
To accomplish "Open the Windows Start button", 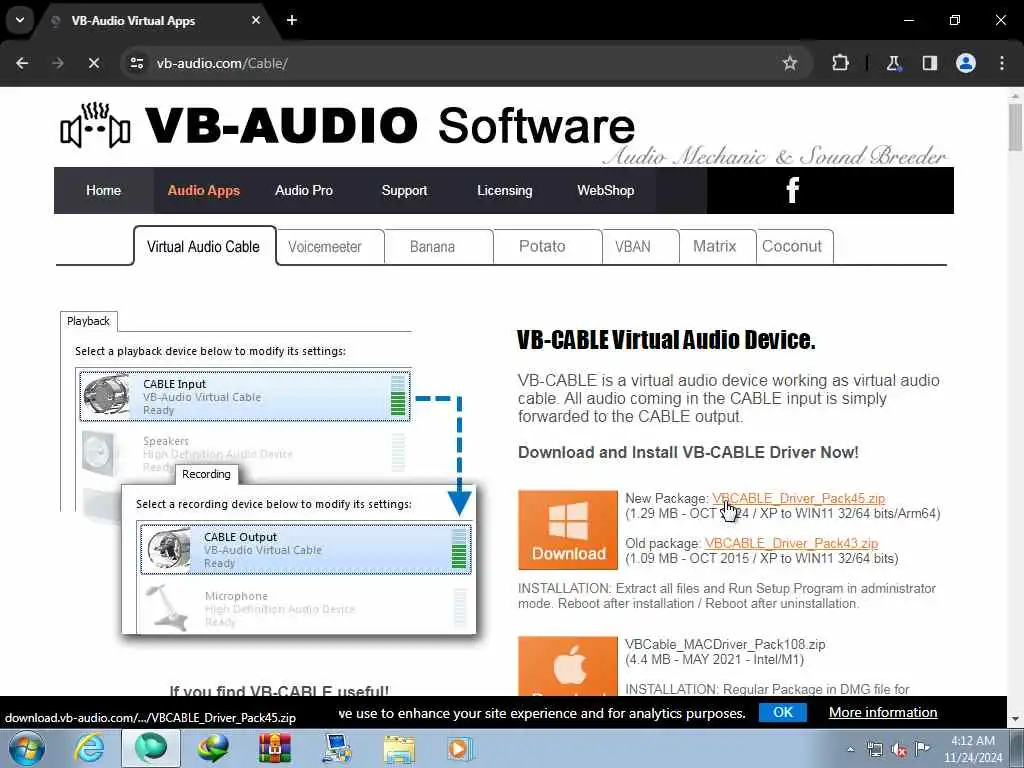I will click(x=25, y=748).
